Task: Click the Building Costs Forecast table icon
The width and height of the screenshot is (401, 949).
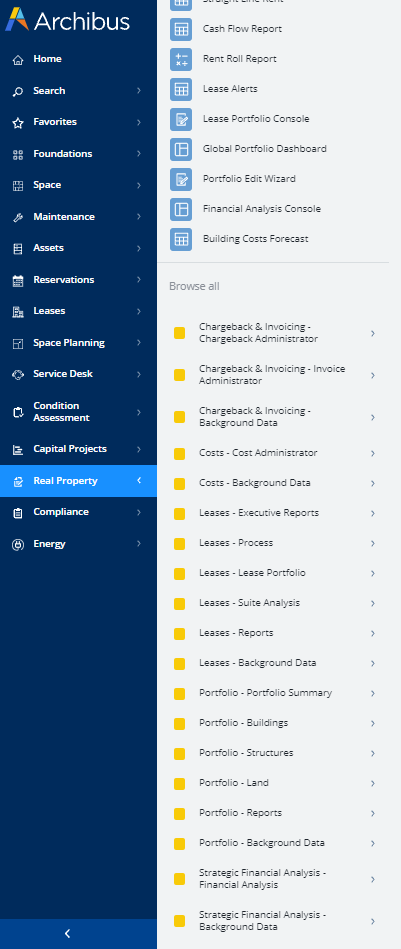Action: [x=181, y=239]
